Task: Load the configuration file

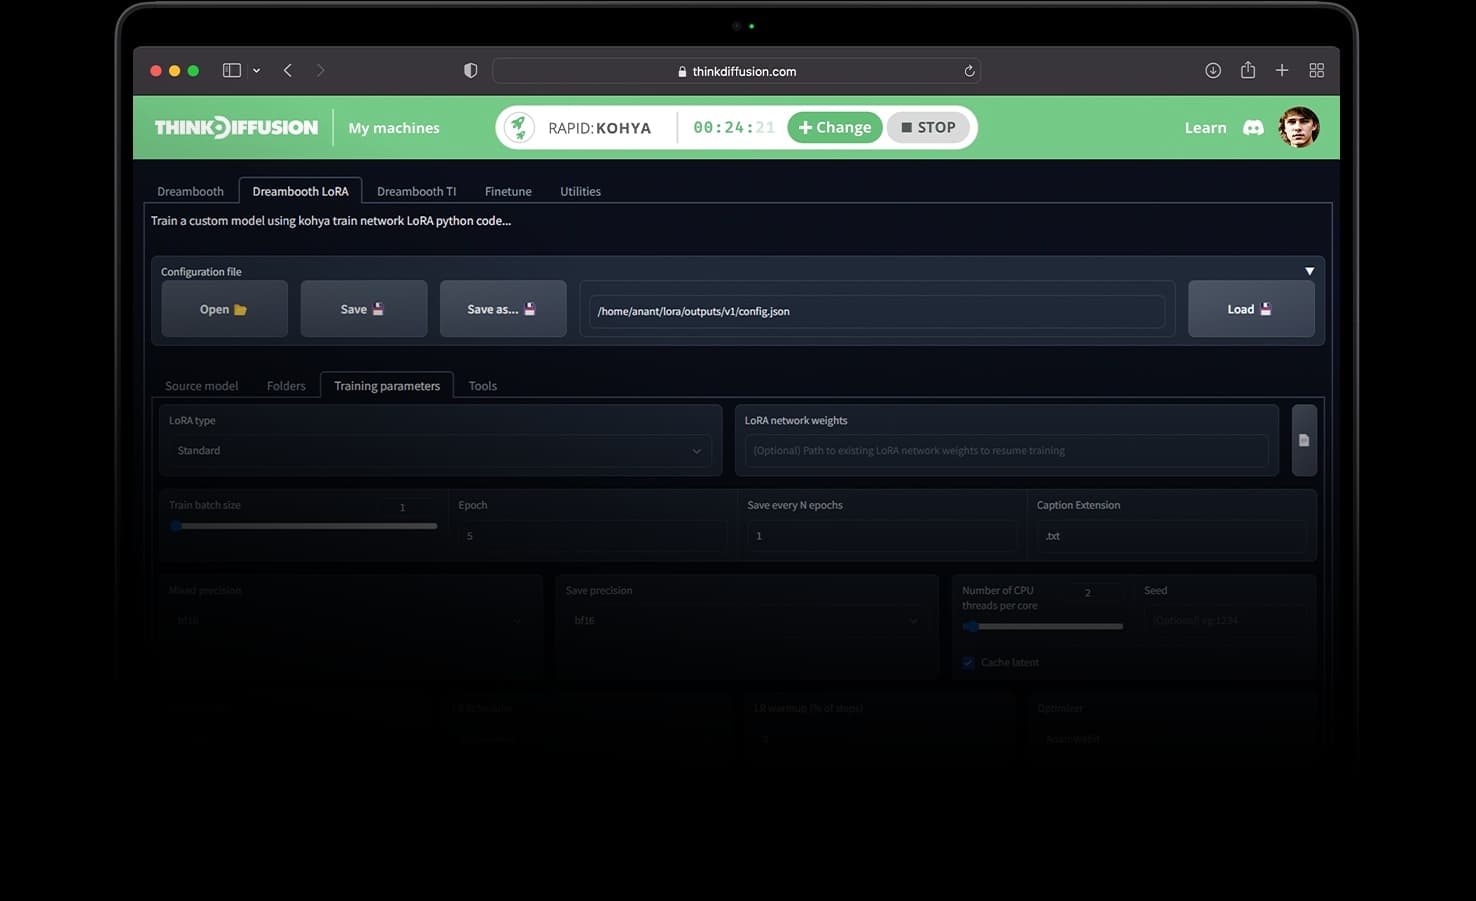Action: [1251, 309]
